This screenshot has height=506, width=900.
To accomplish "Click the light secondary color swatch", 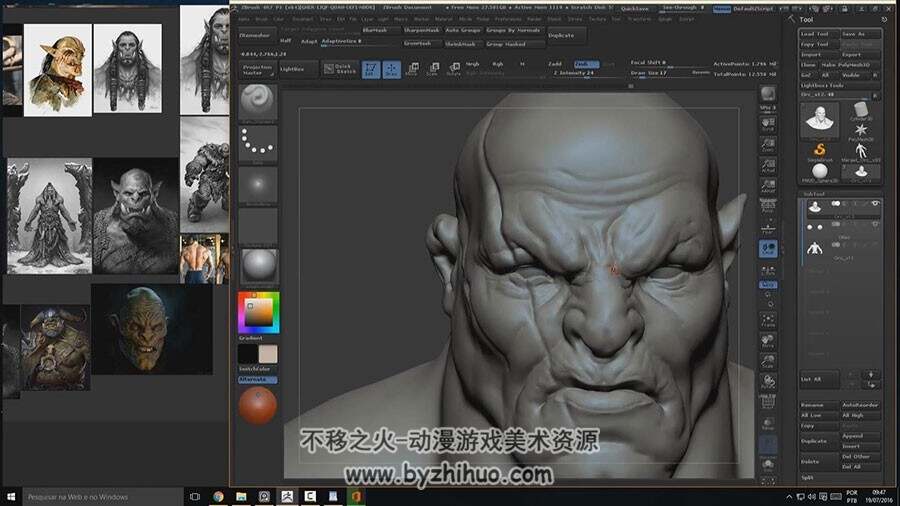I will [268, 354].
